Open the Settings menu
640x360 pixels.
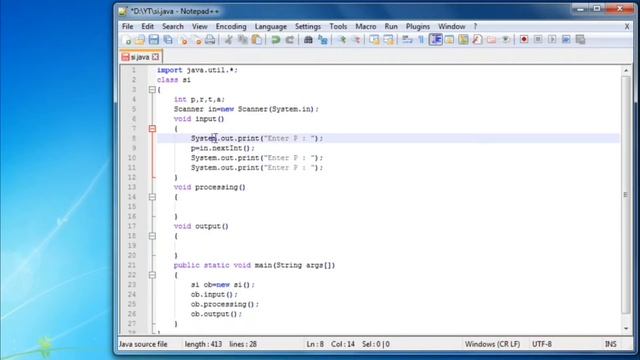point(308,27)
